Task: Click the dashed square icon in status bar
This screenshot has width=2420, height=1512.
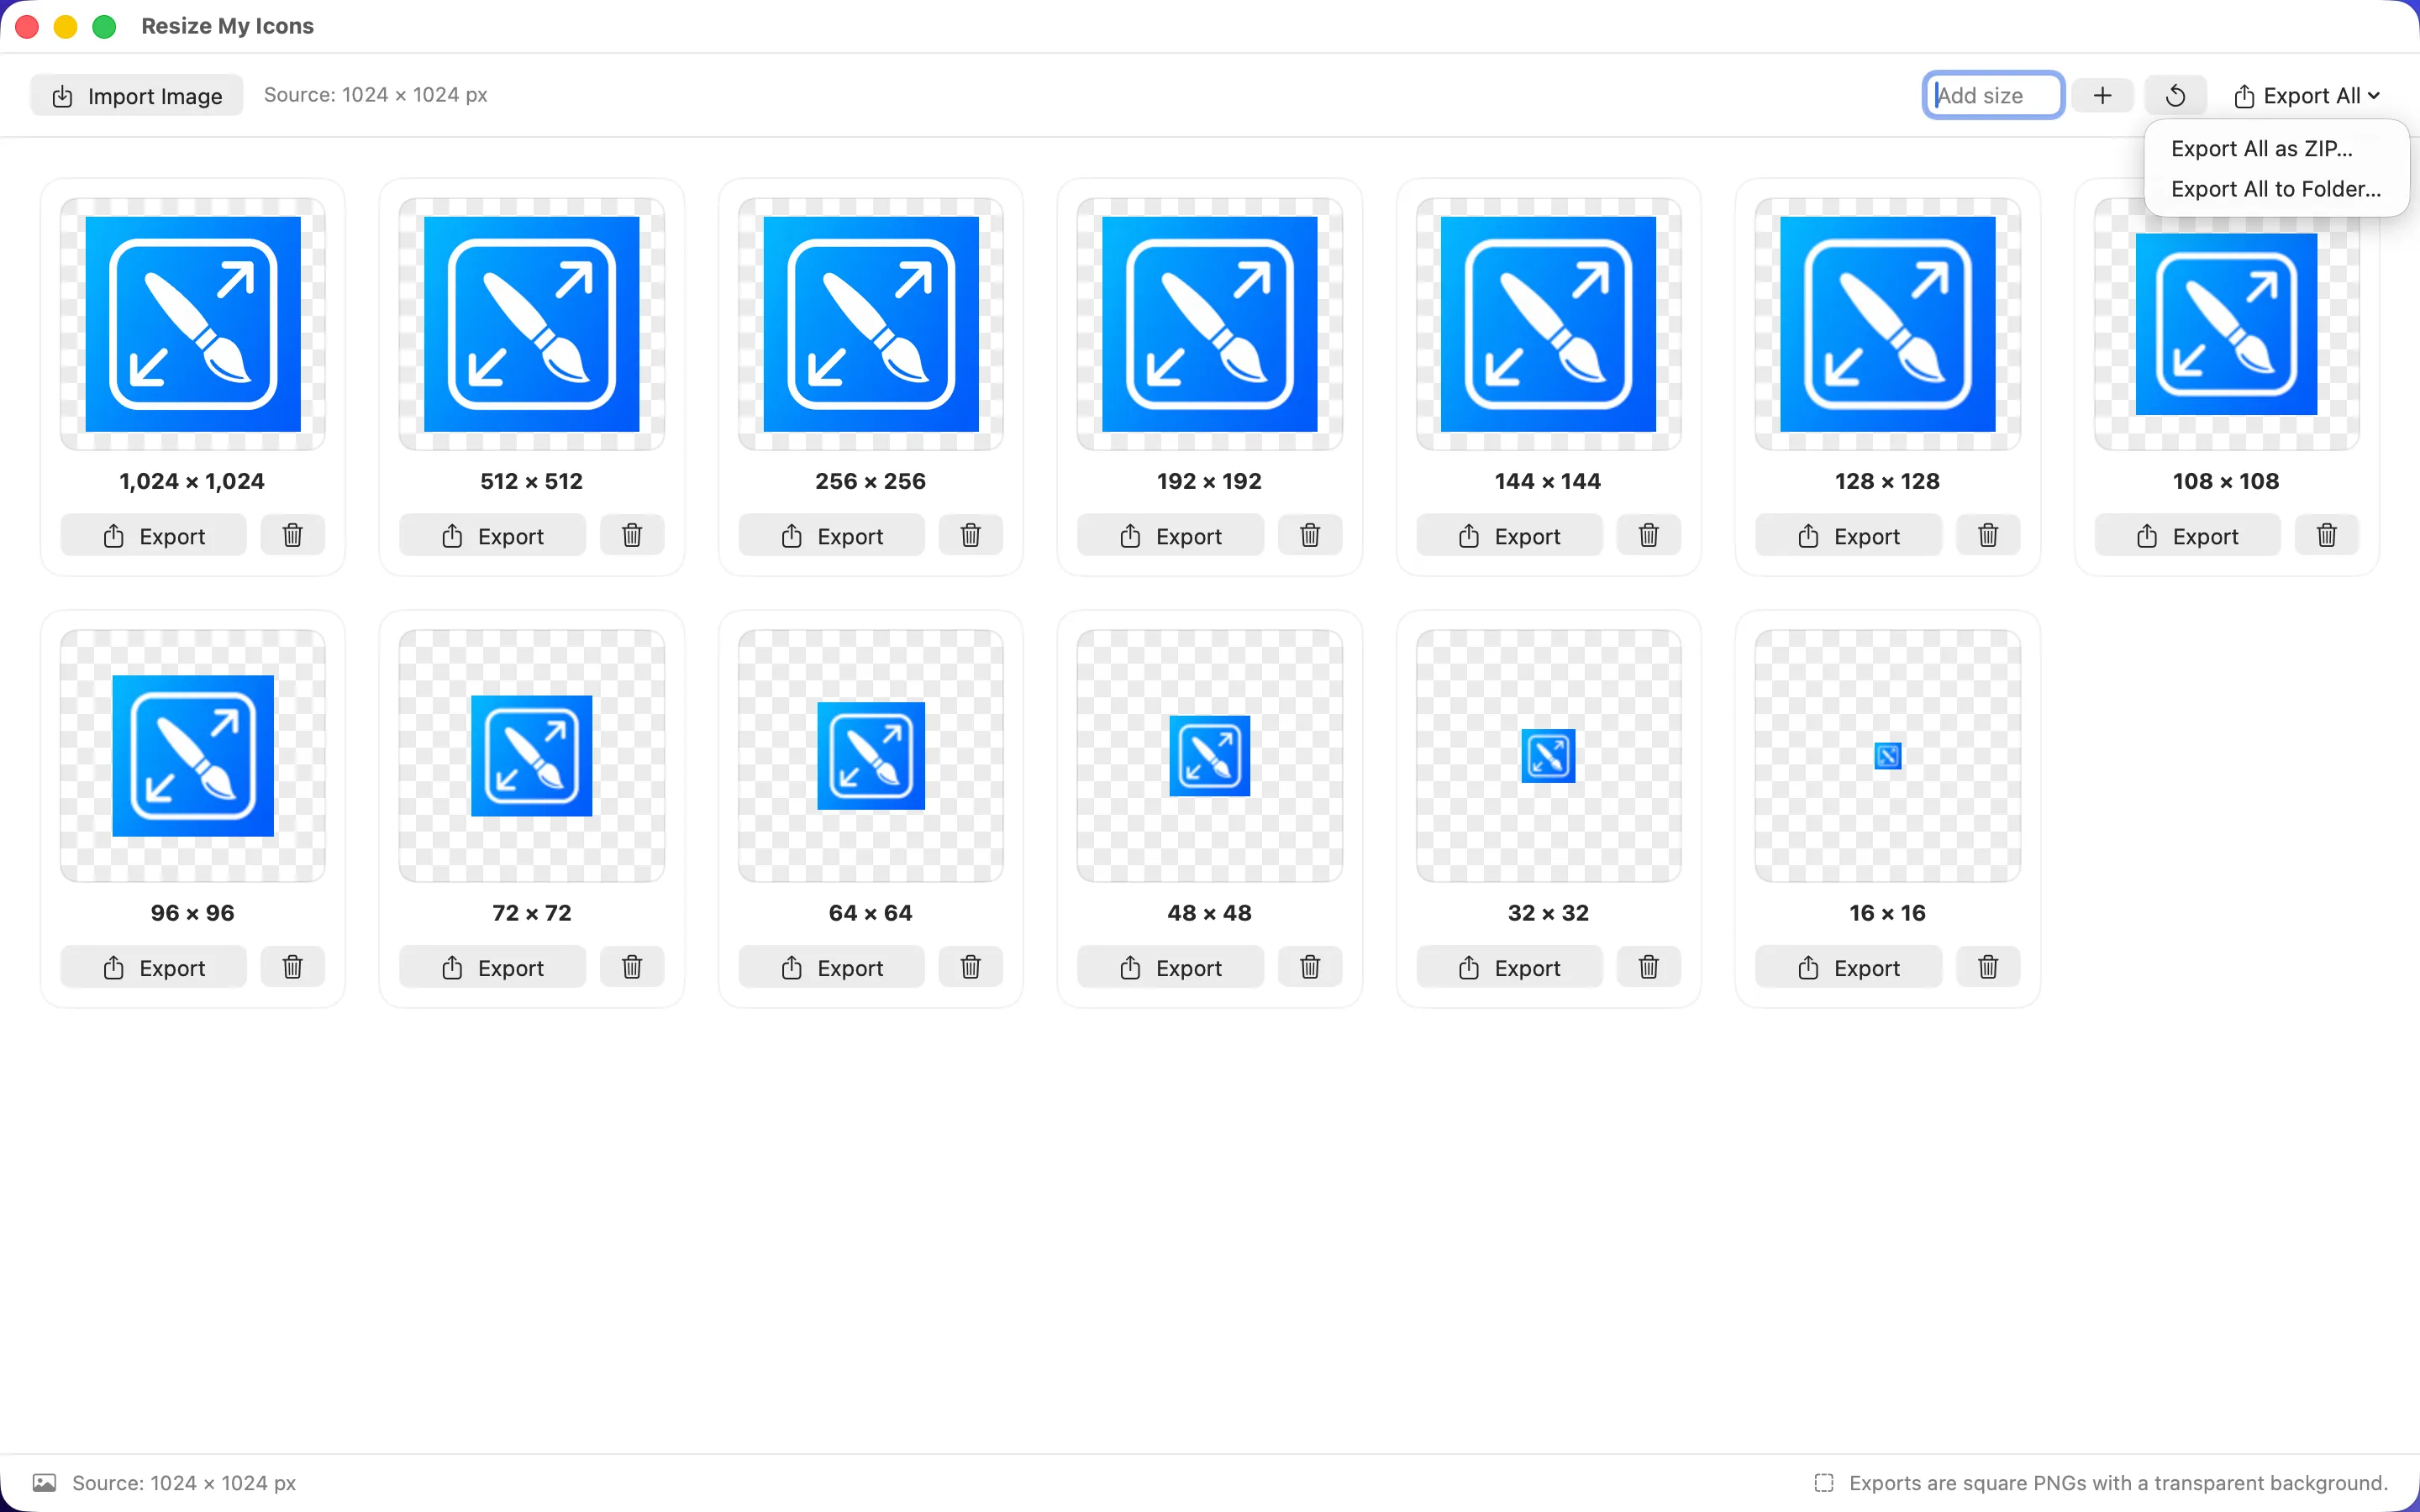Action: point(1824,1483)
